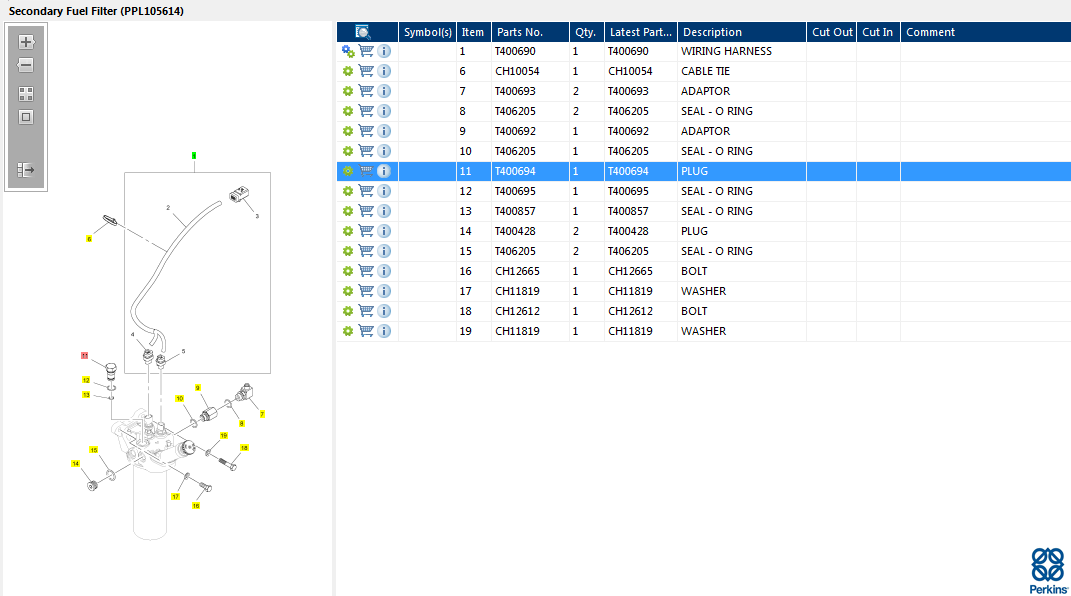Click the single square fit-view icon
This screenshot has height=596, width=1071.
tap(26, 117)
